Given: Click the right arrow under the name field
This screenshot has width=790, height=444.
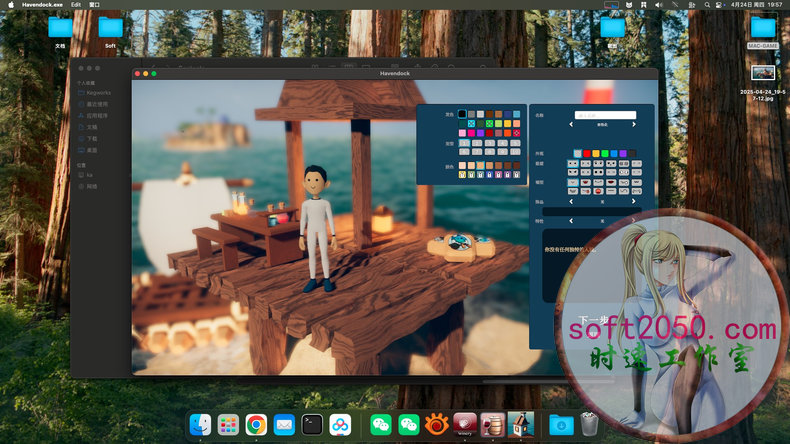Looking at the screenshot, I should pos(635,125).
